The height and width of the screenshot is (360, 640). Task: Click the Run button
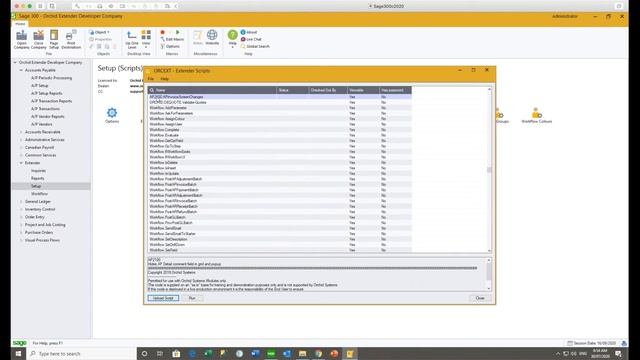(192, 298)
